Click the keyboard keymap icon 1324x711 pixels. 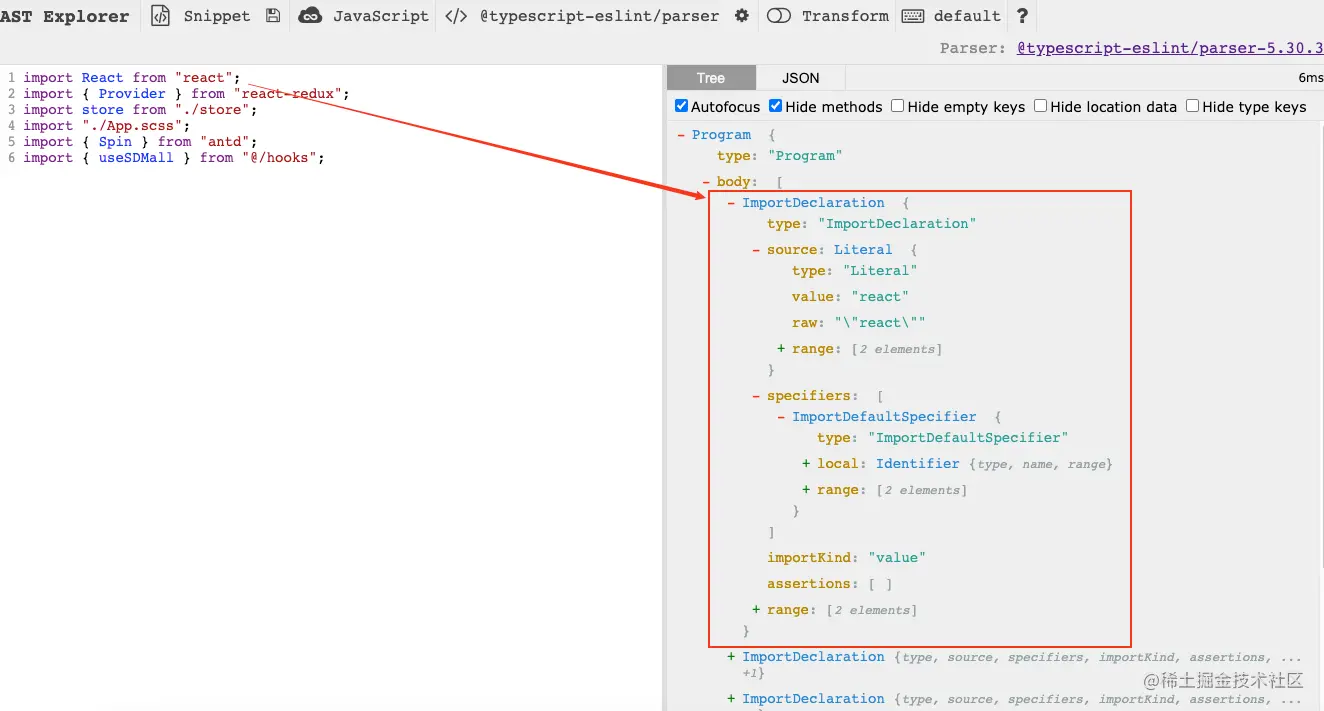912,16
